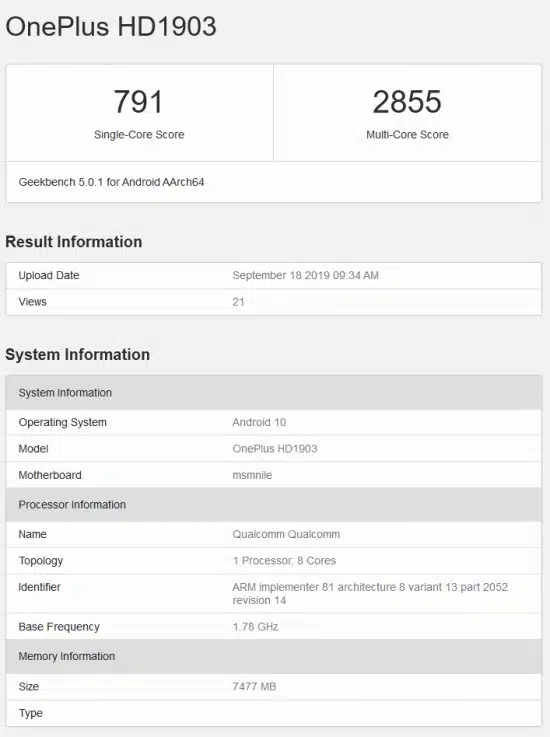Screen dimensions: 550x737
Task: Select the ARM implementer identifier text
Action: pyautogui.click(x=370, y=594)
